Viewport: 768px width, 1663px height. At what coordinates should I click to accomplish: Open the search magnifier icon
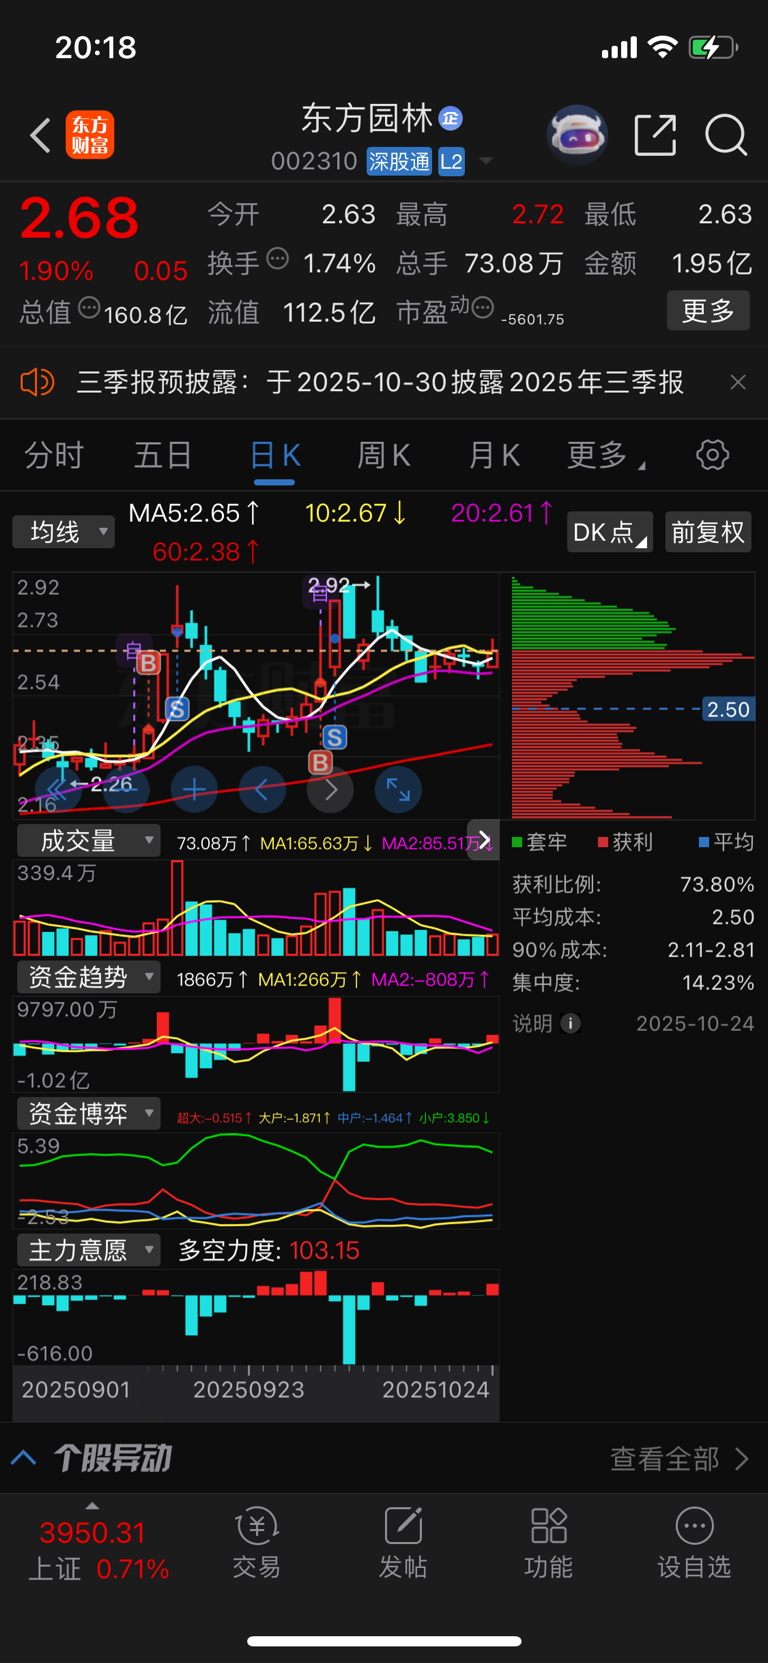coord(726,135)
